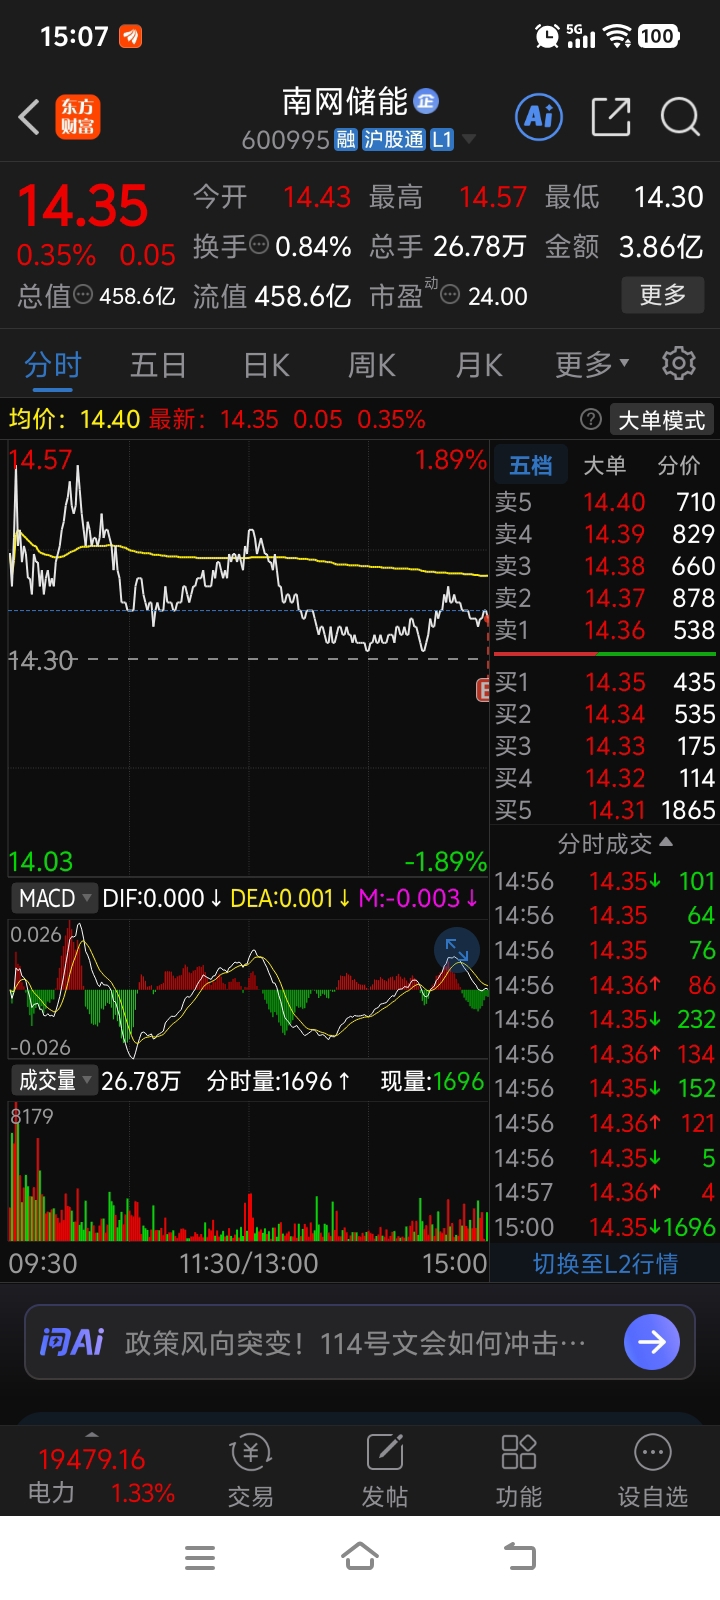This screenshot has width=720, height=1600.
Task: Open the 成交量 indicator dropdown
Action: (54, 1080)
